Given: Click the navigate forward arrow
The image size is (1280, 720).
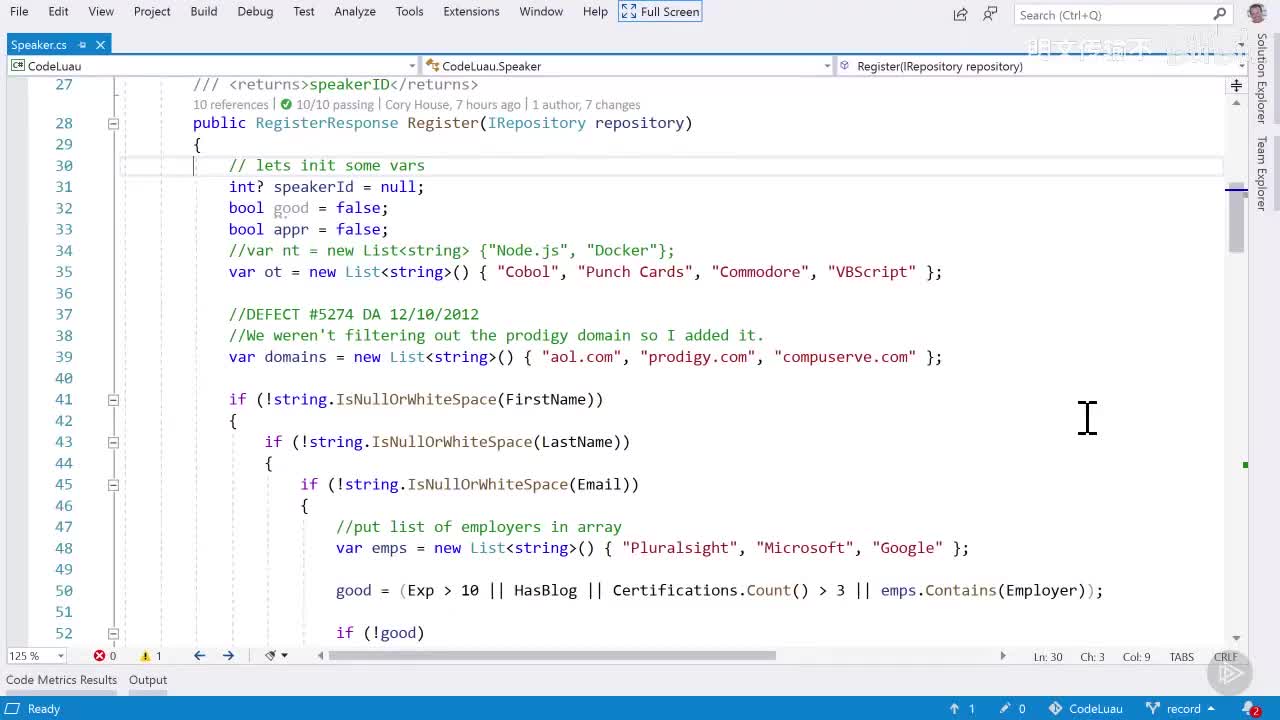Looking at the screenshot, I should click(228, 656).
